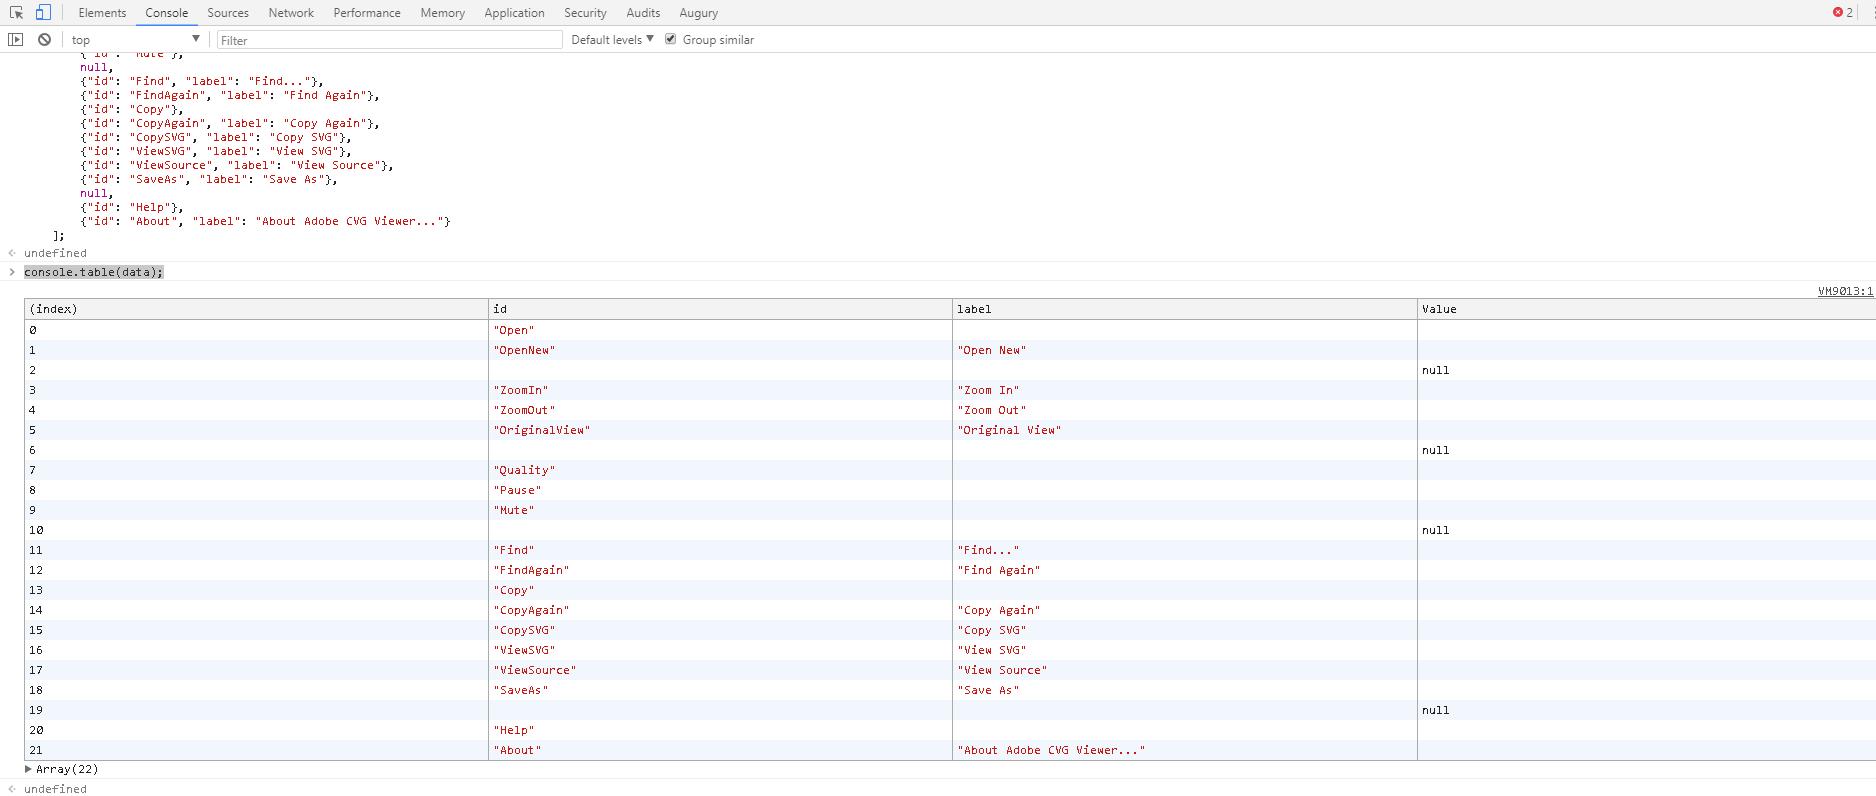This screenshot has height=796, width=1876.
Task: Select the "ViewSource" id cell
Action: (720, 670)
